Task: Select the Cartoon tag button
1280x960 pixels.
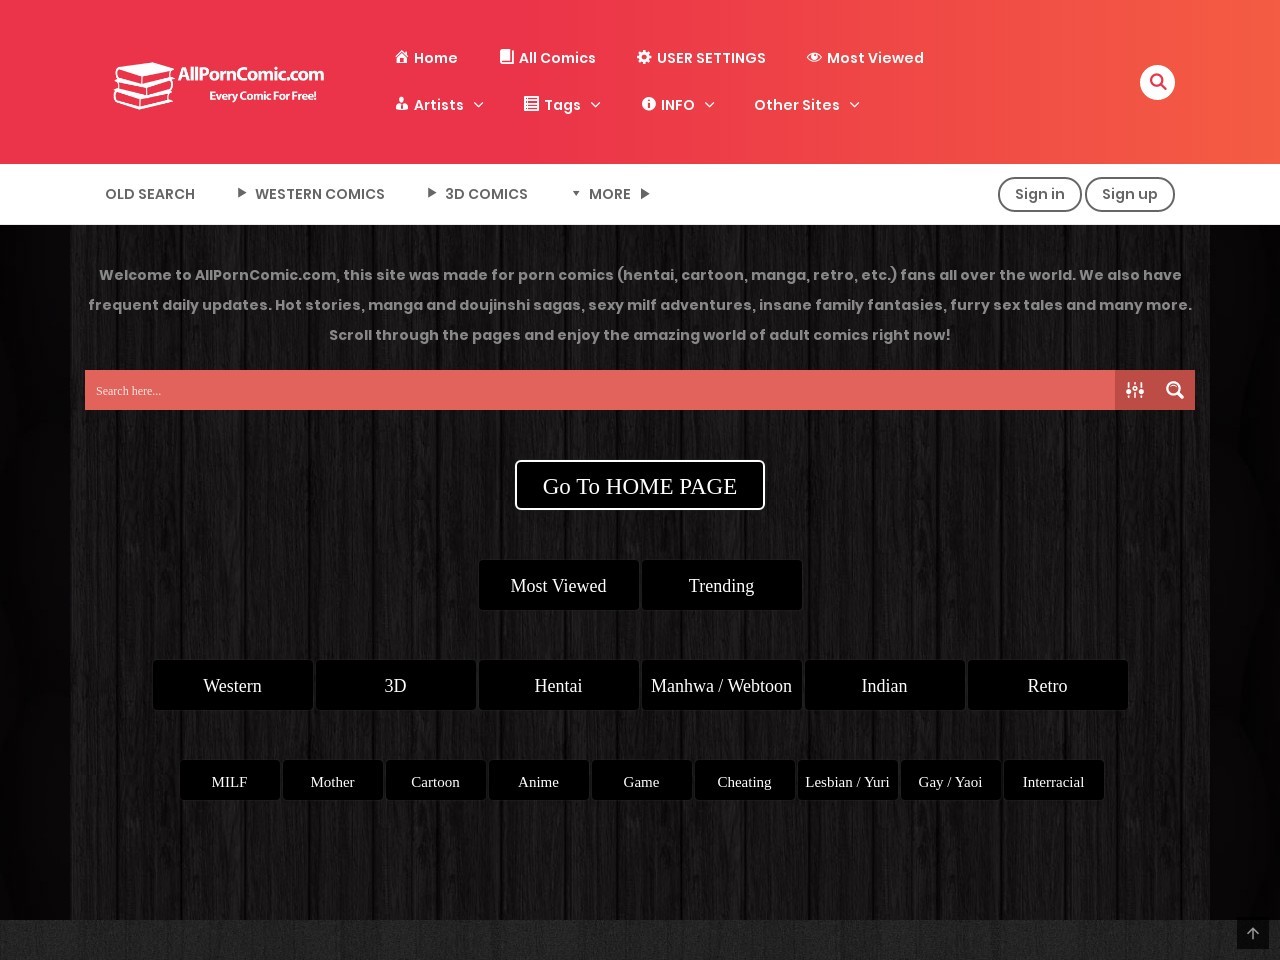Action: click(x=435, y=780)
